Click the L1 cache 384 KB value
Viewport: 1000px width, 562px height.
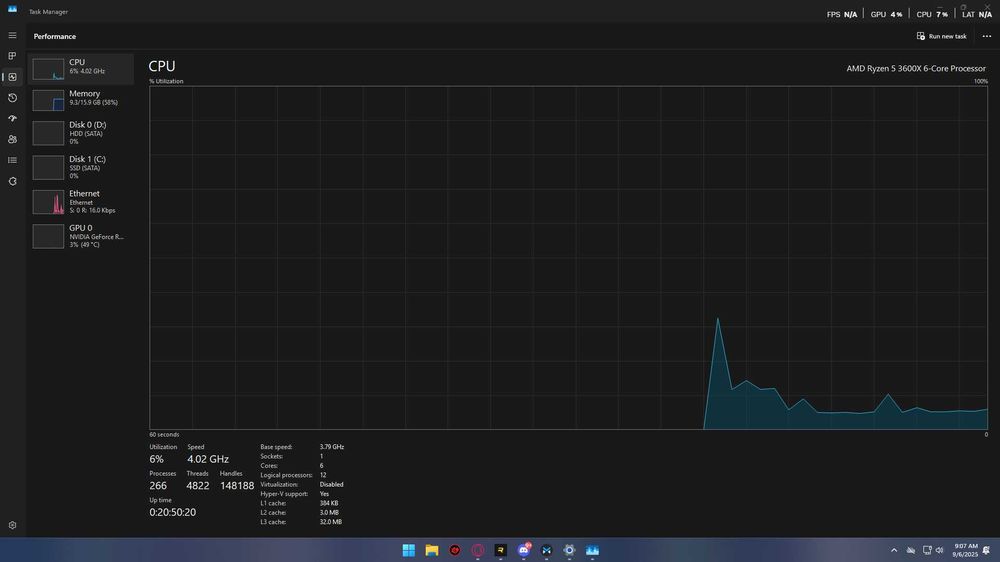329,503
